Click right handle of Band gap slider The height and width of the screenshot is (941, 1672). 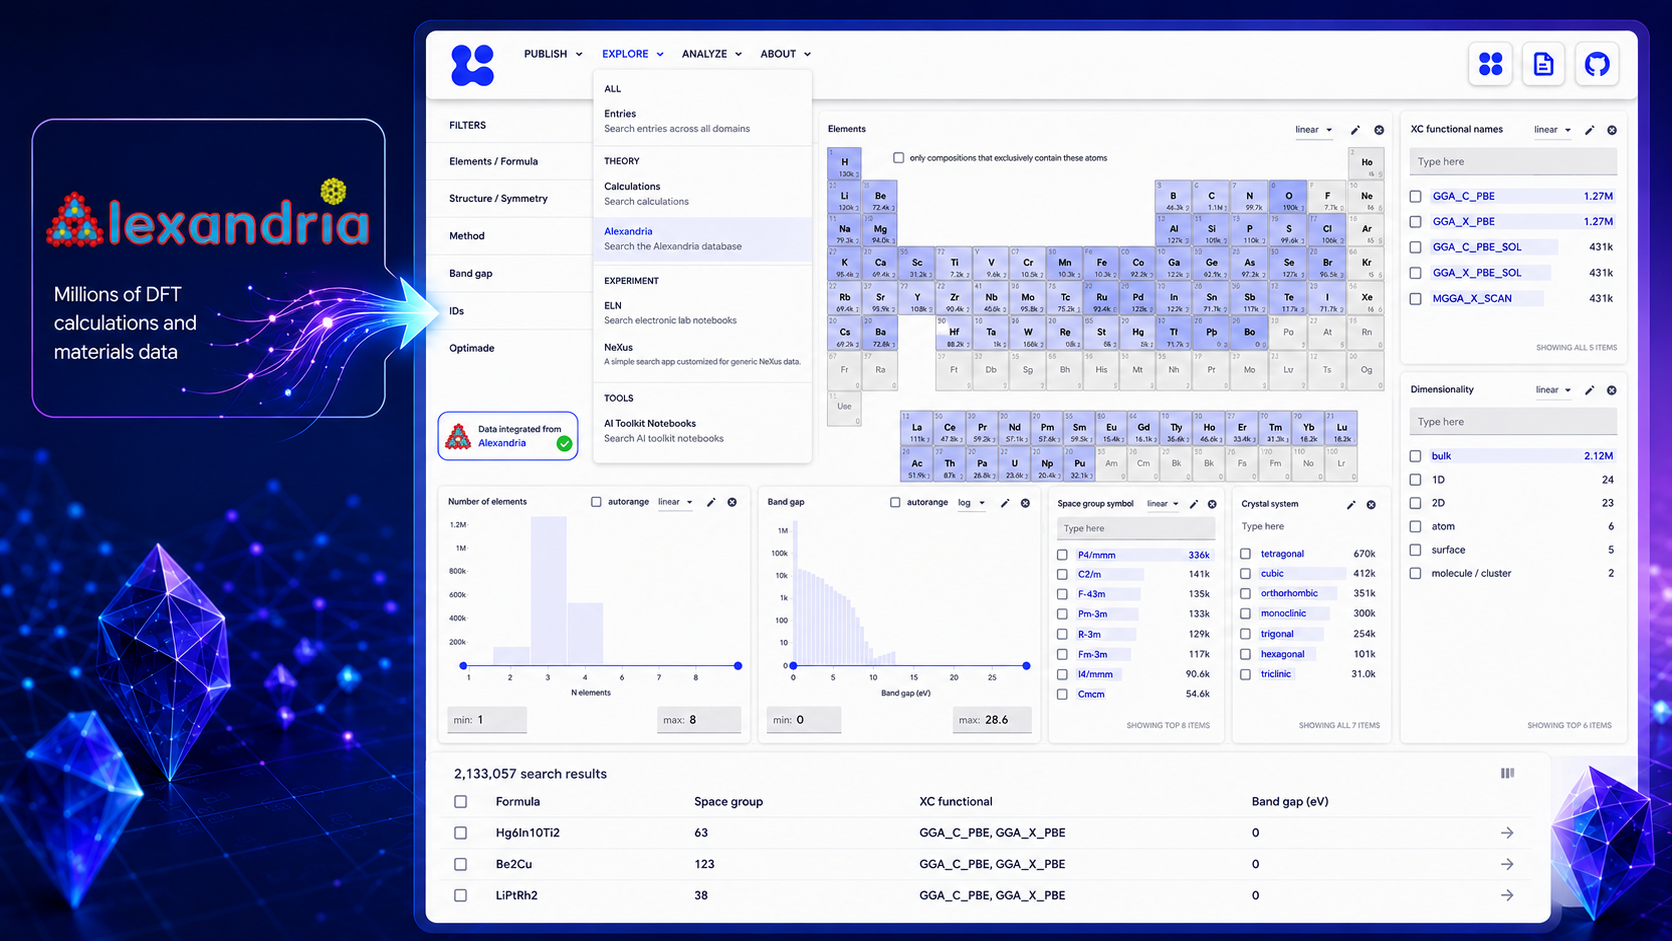coord(1026,666)
